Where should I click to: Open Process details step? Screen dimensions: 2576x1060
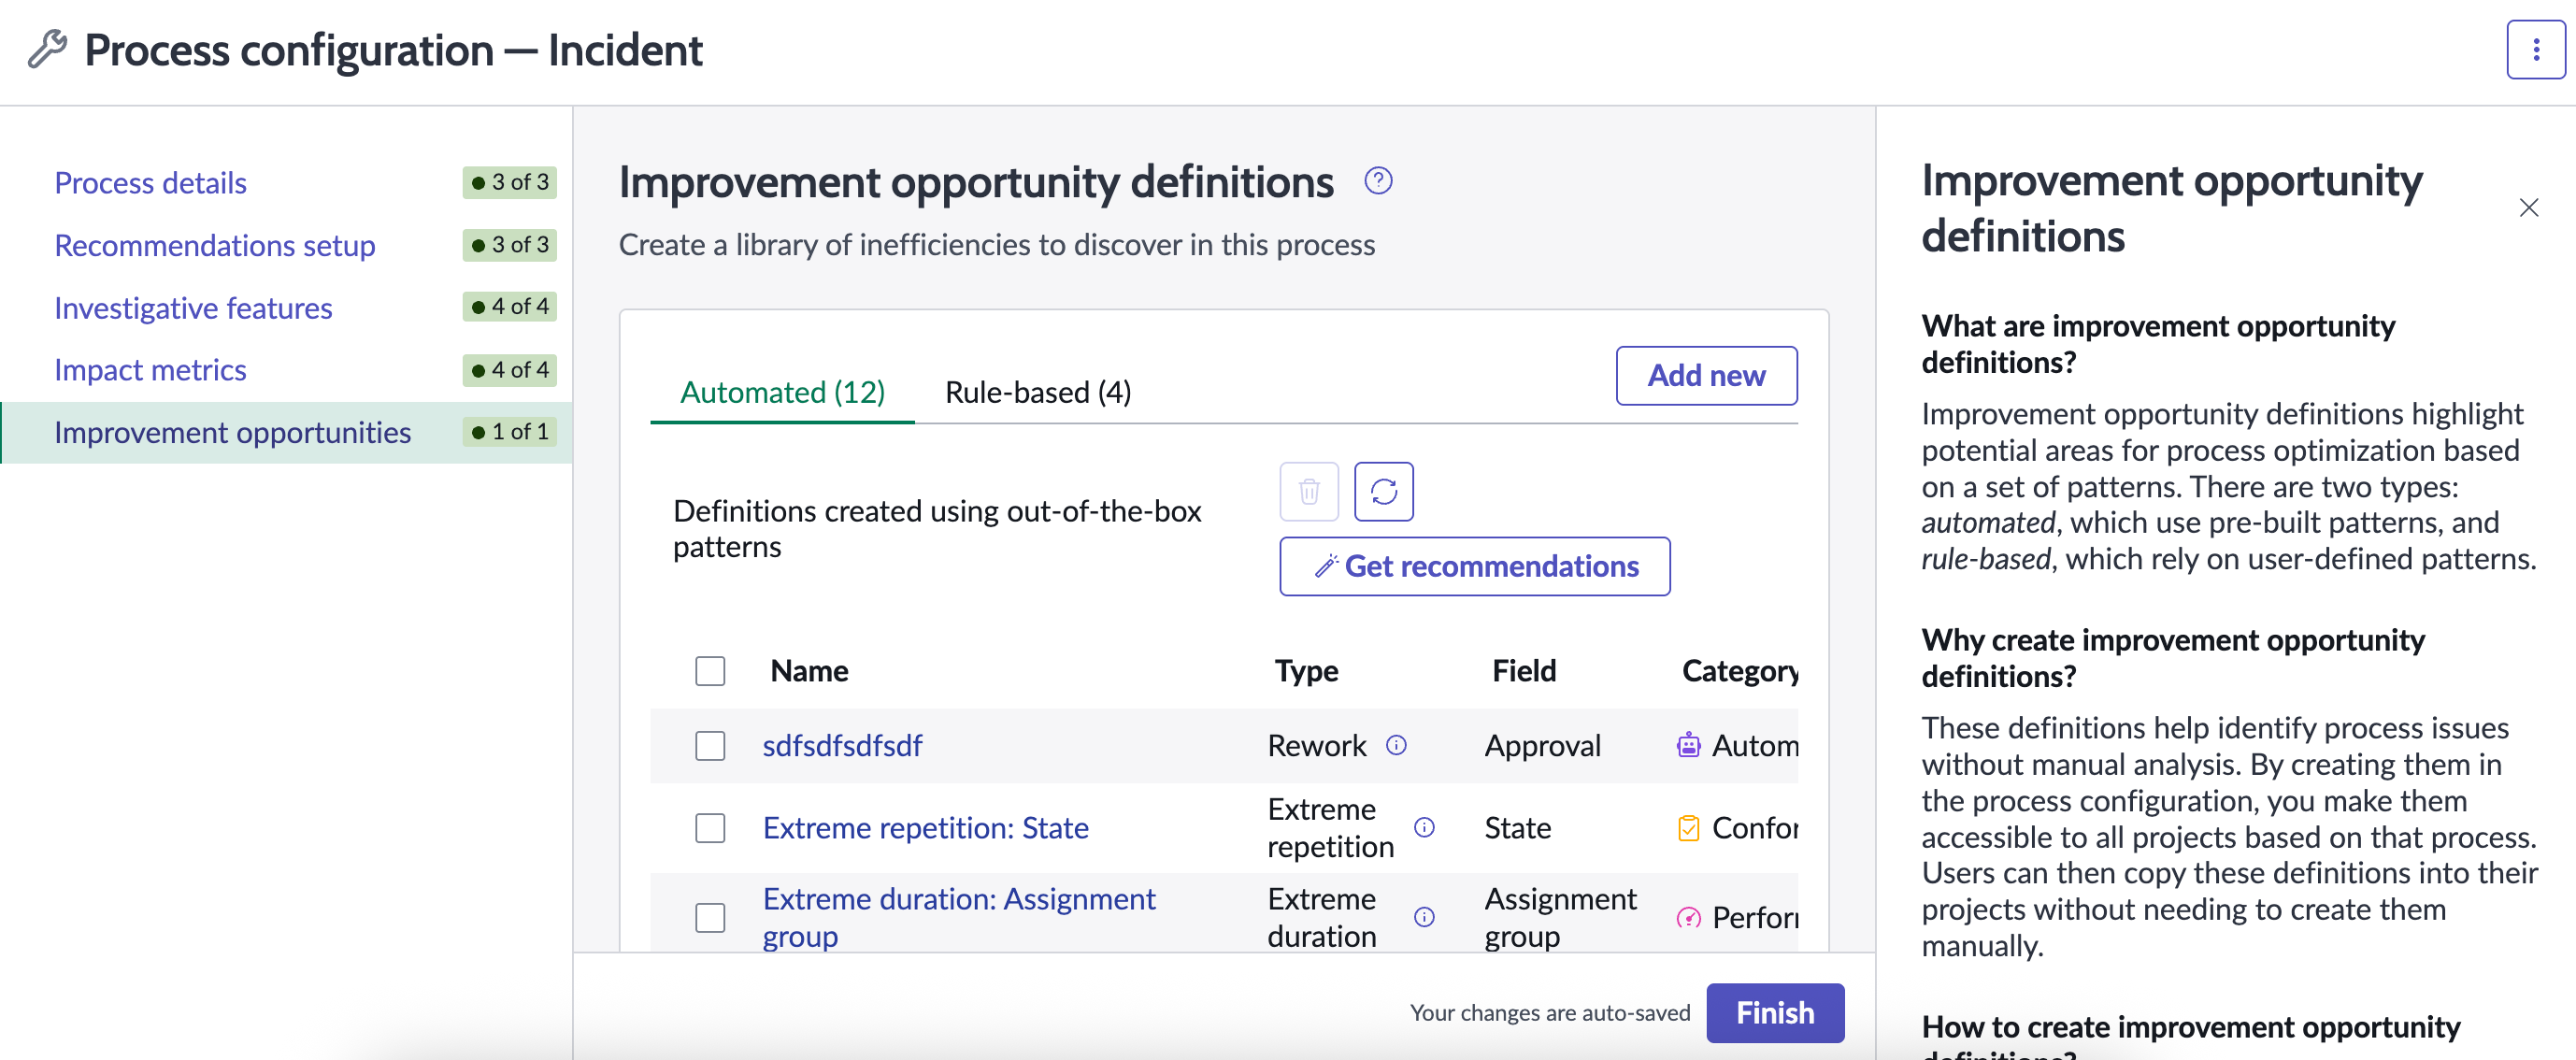(150, 183)
